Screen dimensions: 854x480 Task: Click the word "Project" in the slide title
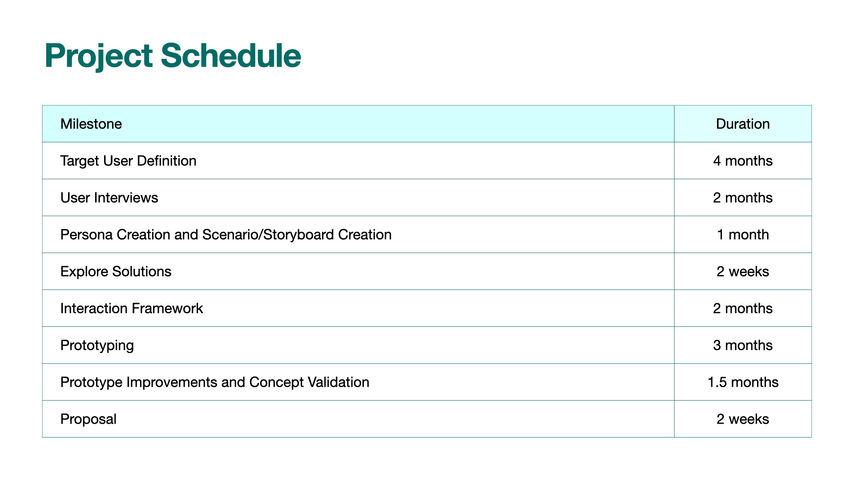(98, 56)
